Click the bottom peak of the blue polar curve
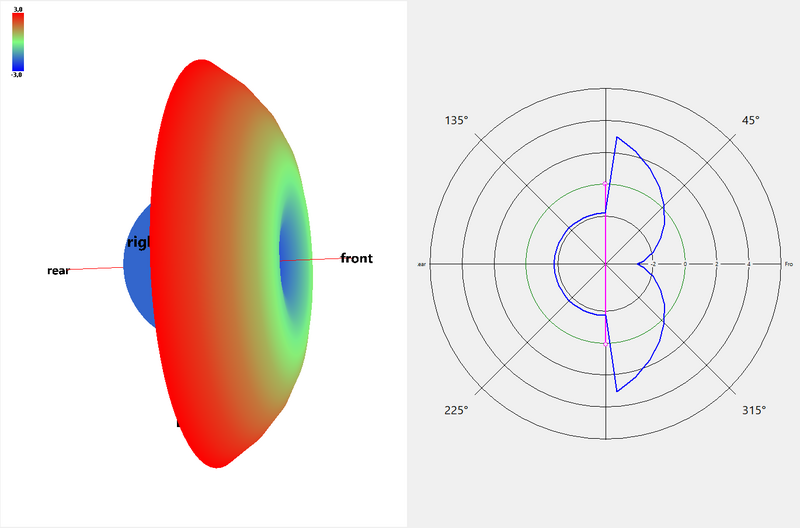Viewport: 800px width, 528px height. point(617,391)
